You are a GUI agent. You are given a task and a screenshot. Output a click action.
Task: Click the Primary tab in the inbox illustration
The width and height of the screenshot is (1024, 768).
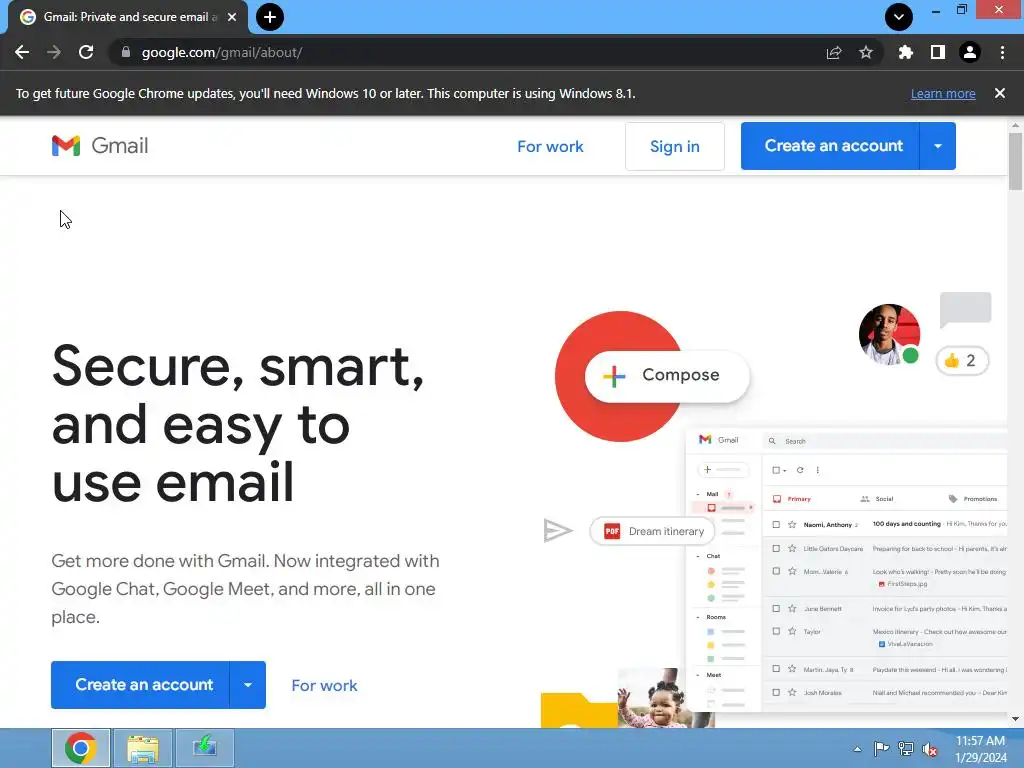[792, 499]
